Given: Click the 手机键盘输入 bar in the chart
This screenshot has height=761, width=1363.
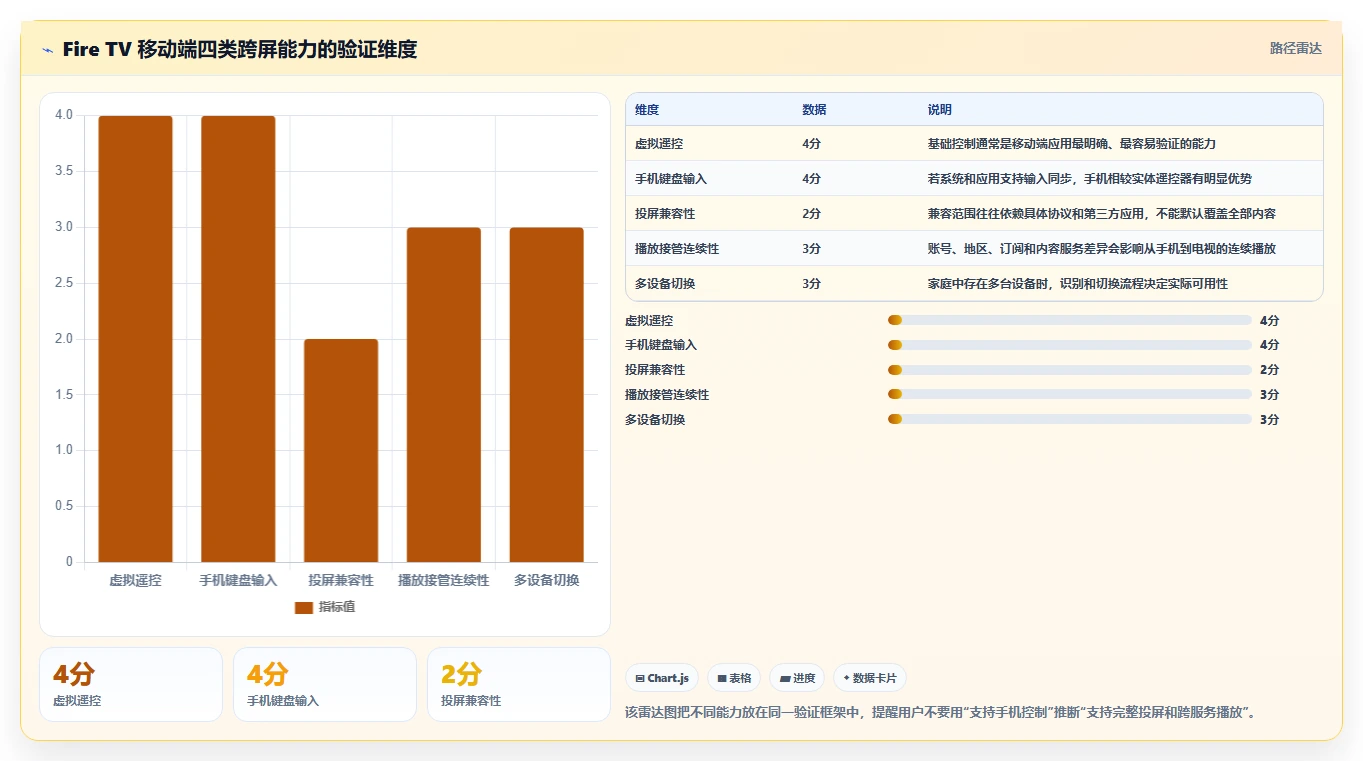Looking at the screenshot, I should coord(238,339).
